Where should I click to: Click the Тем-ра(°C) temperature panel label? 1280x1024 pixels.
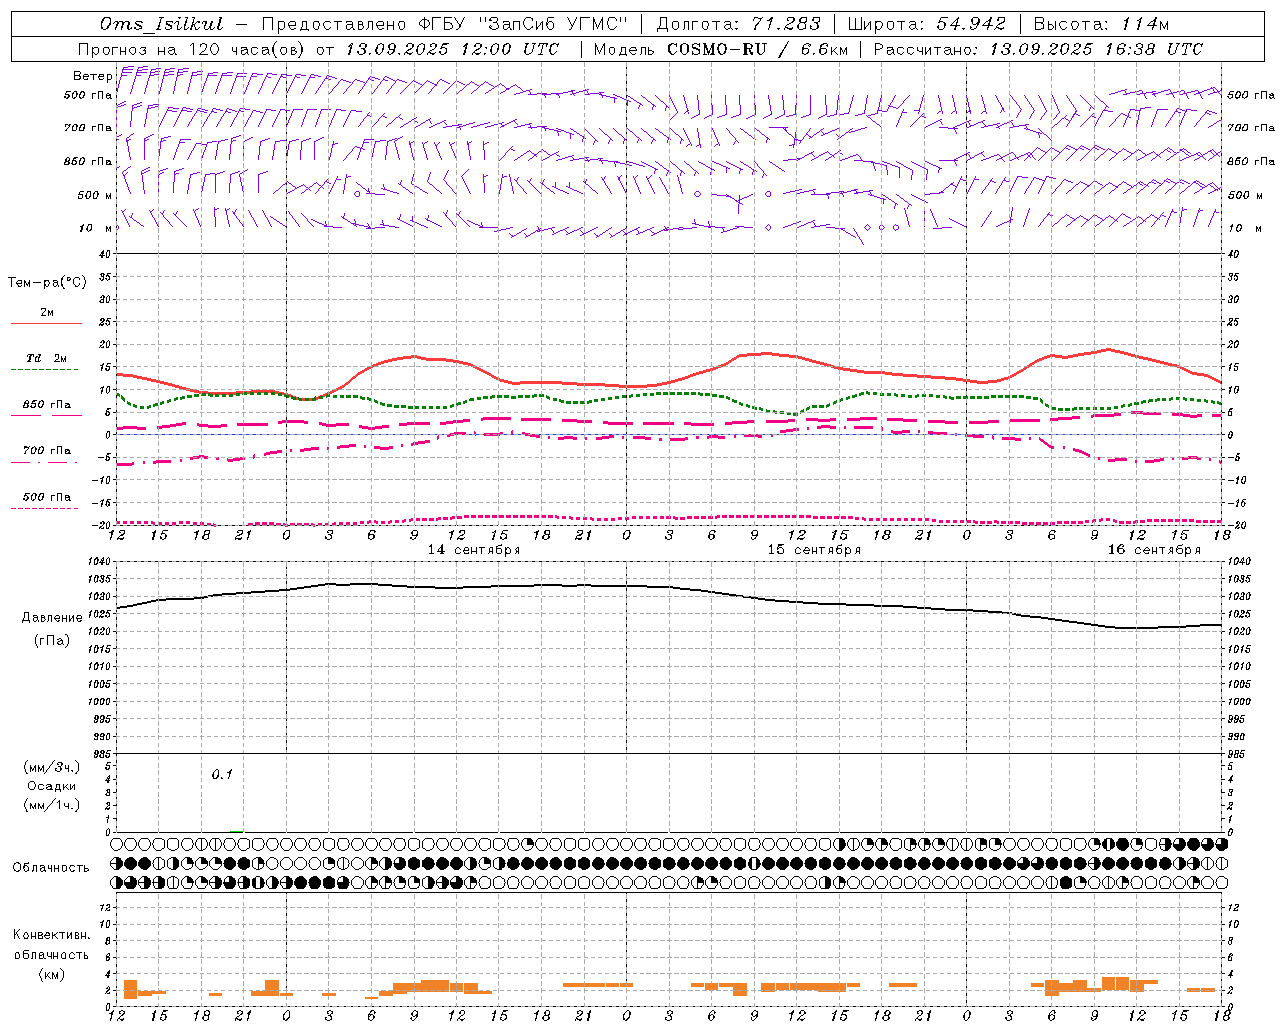(47, 283)
